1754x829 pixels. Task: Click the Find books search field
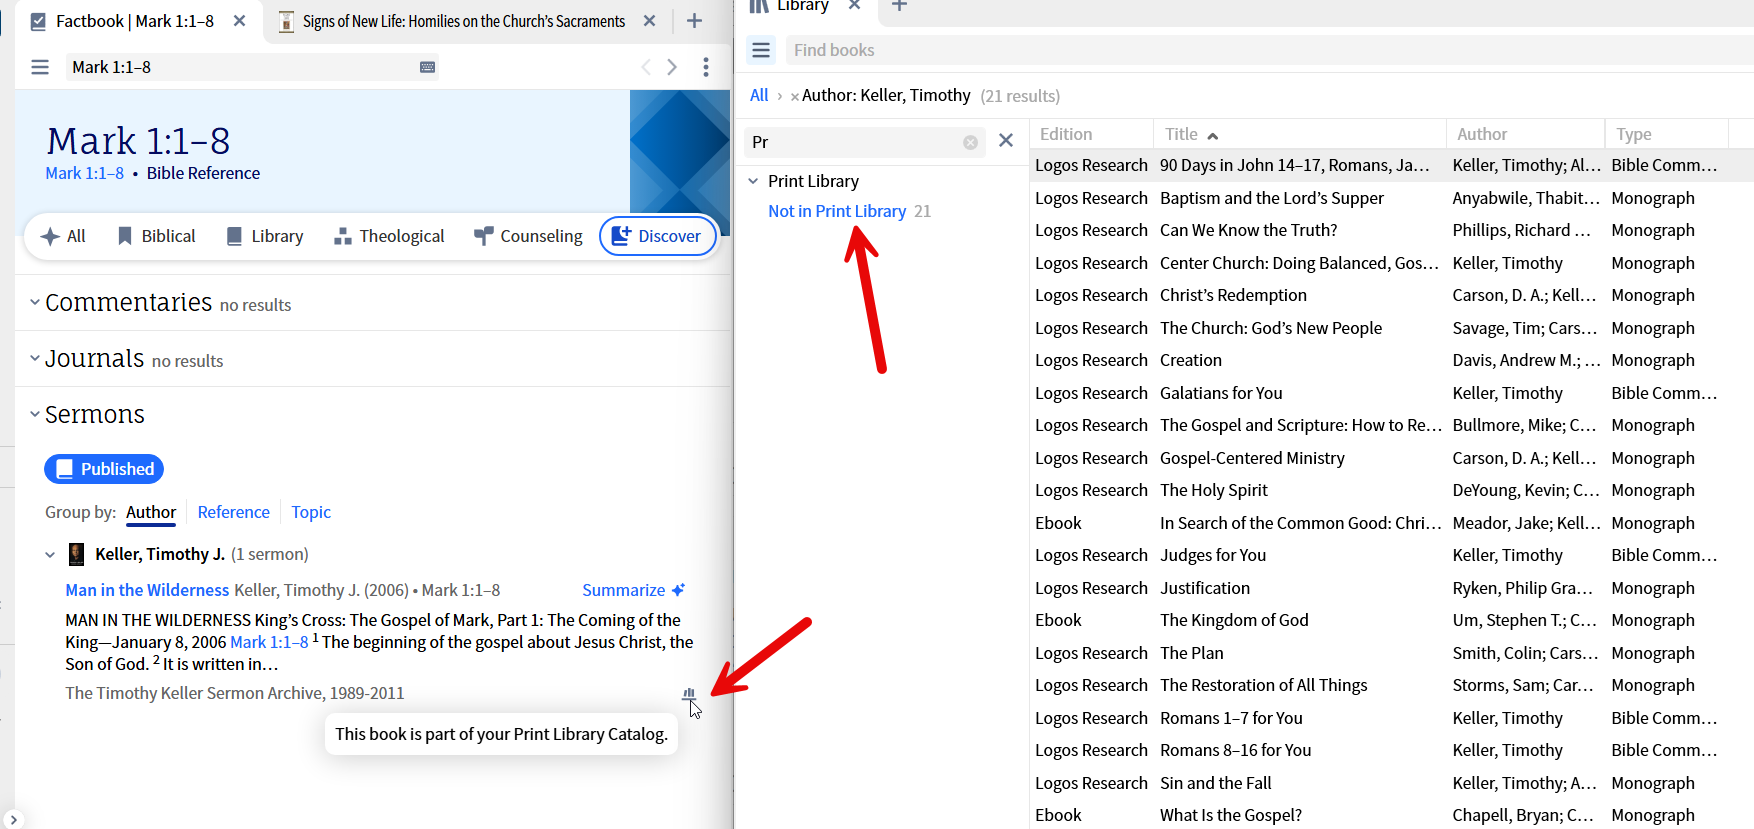tap(1268, 50)
